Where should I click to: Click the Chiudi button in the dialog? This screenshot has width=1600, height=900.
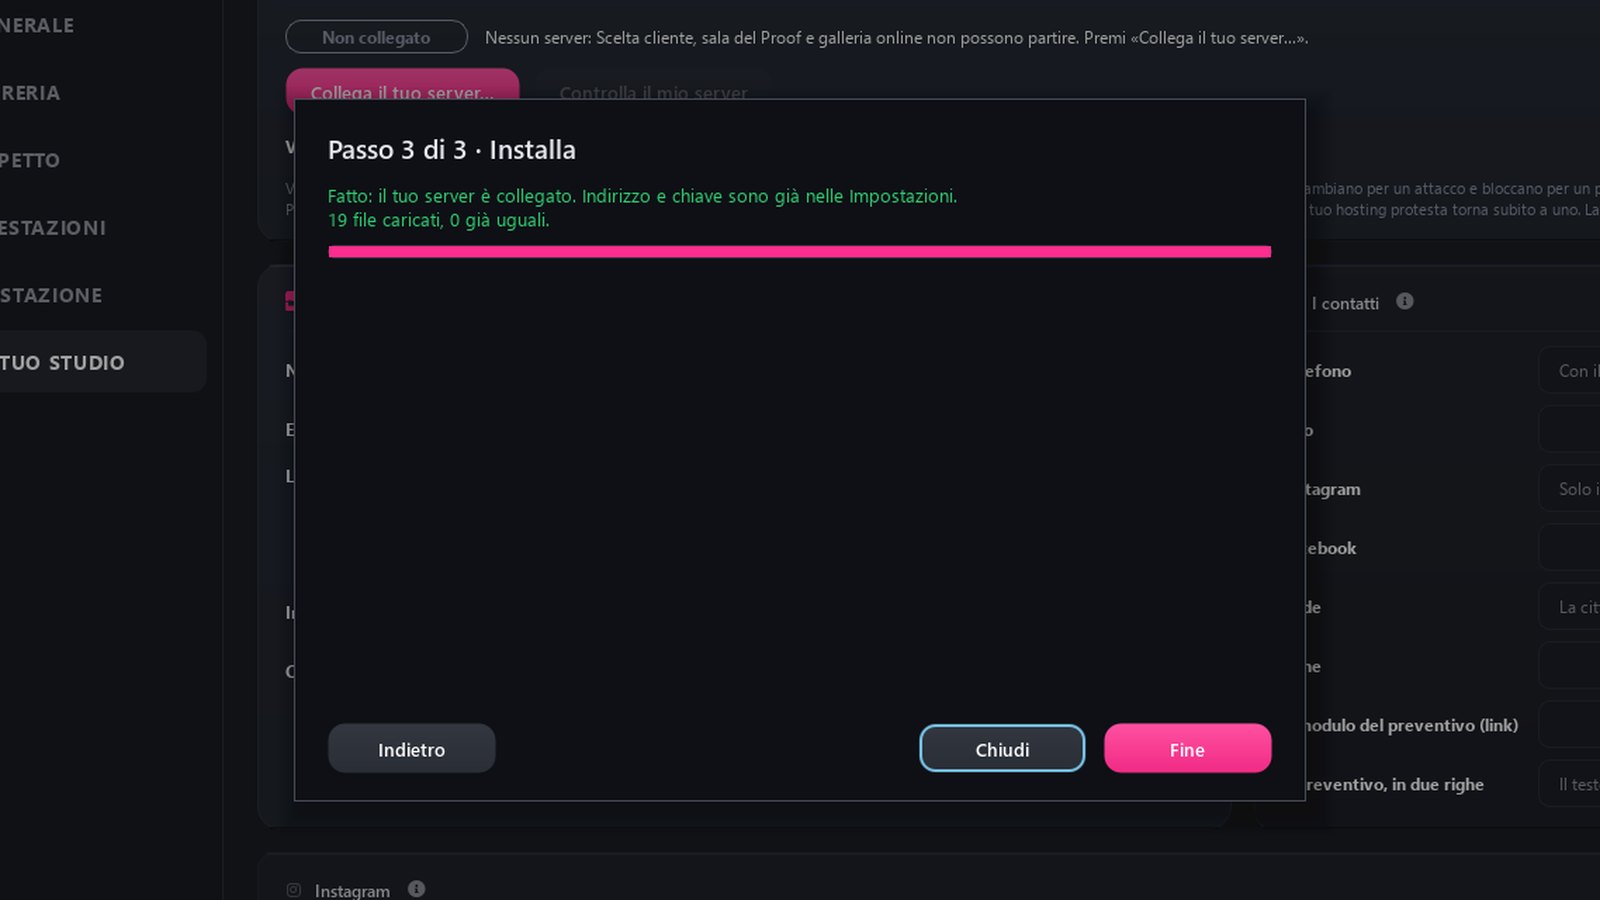click(x=1002, y=748)
